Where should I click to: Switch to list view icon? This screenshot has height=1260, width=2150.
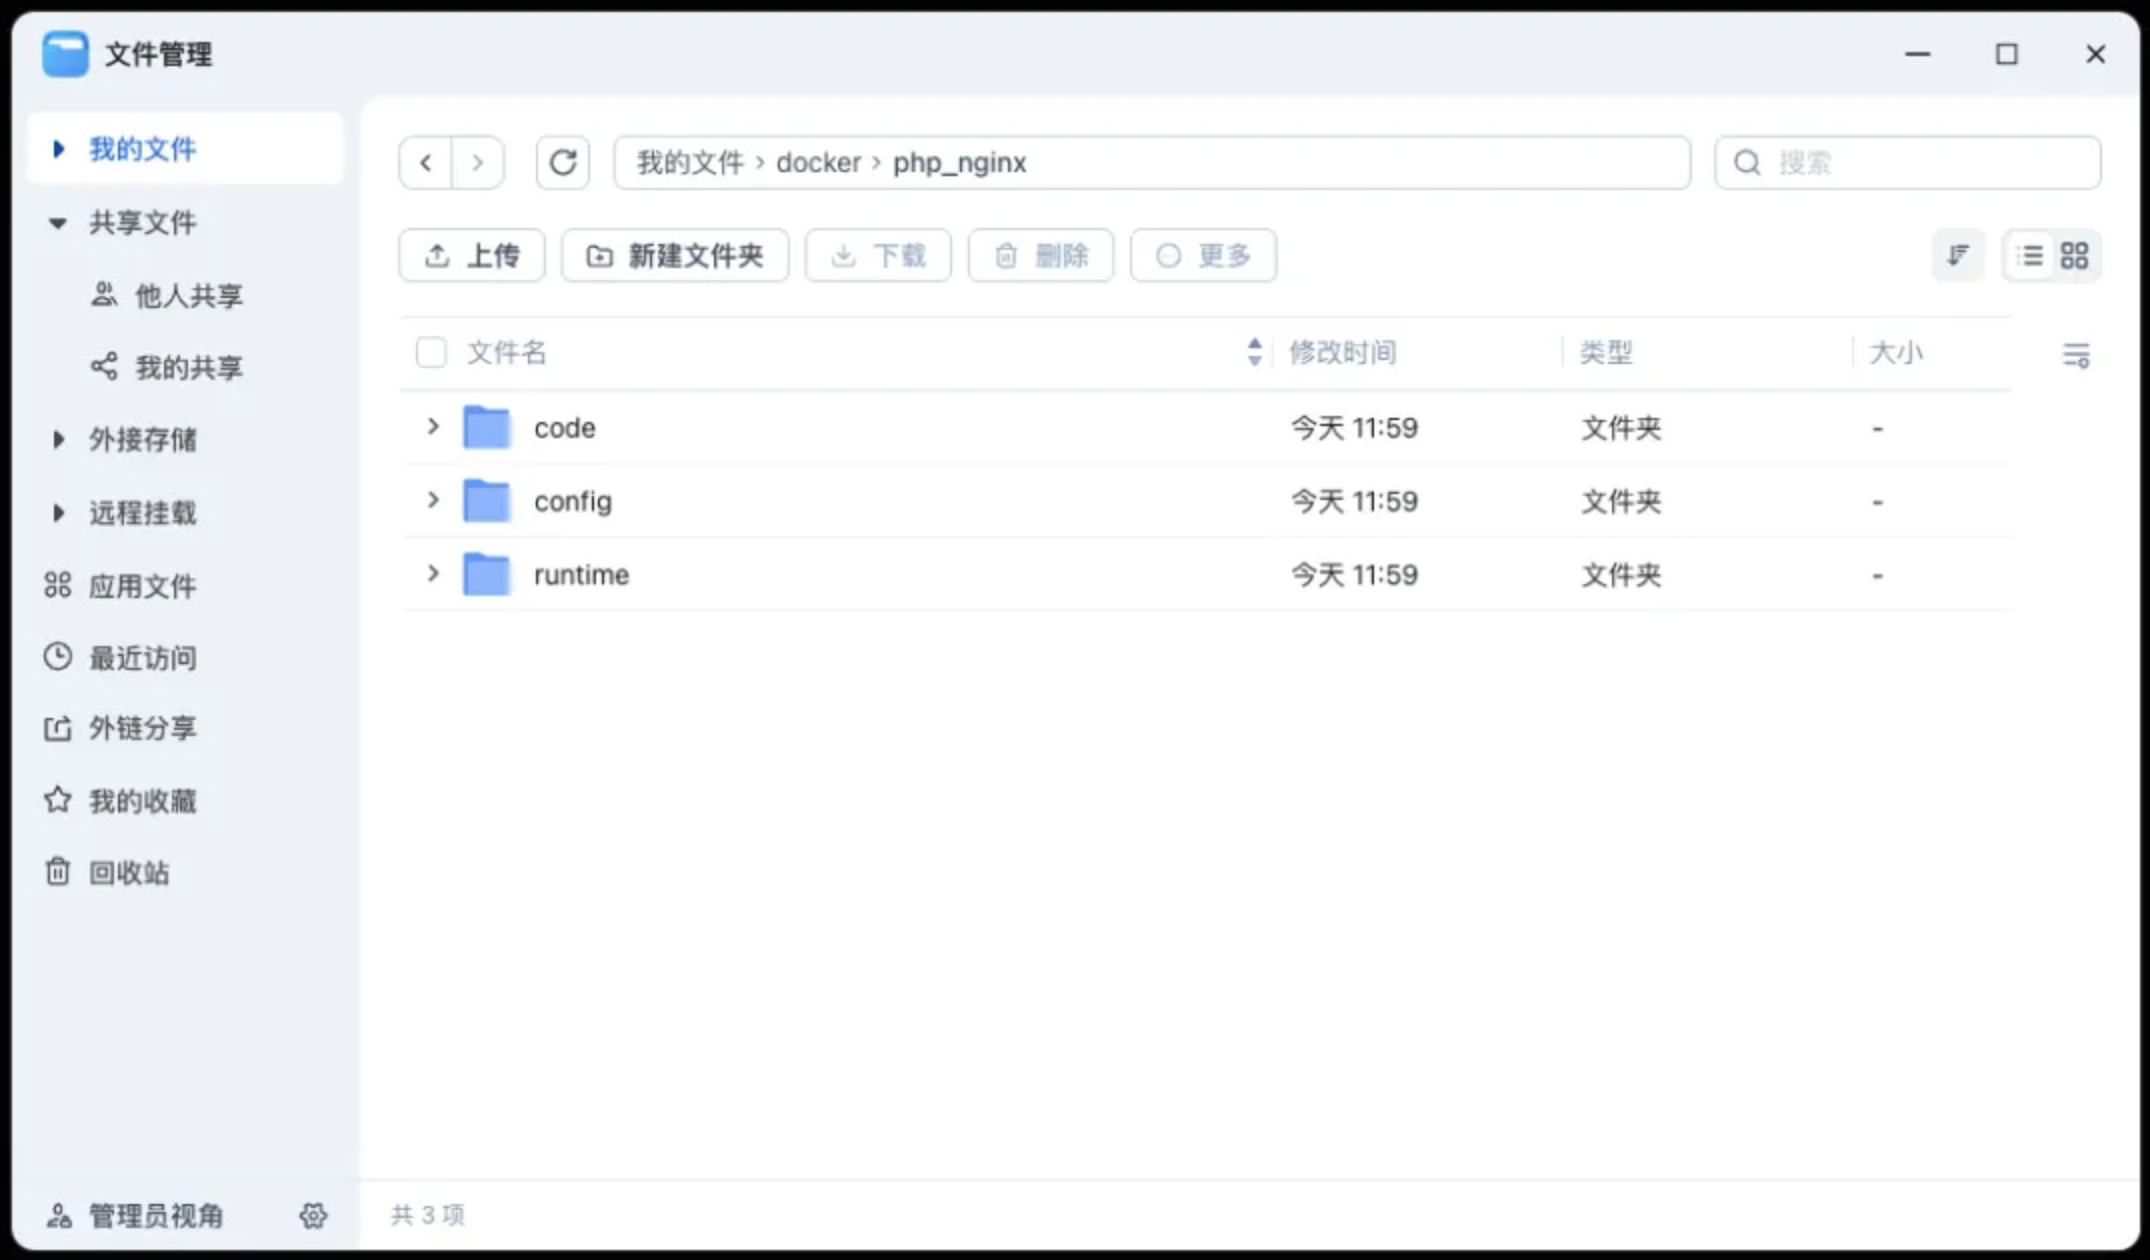click(2030, 256)
